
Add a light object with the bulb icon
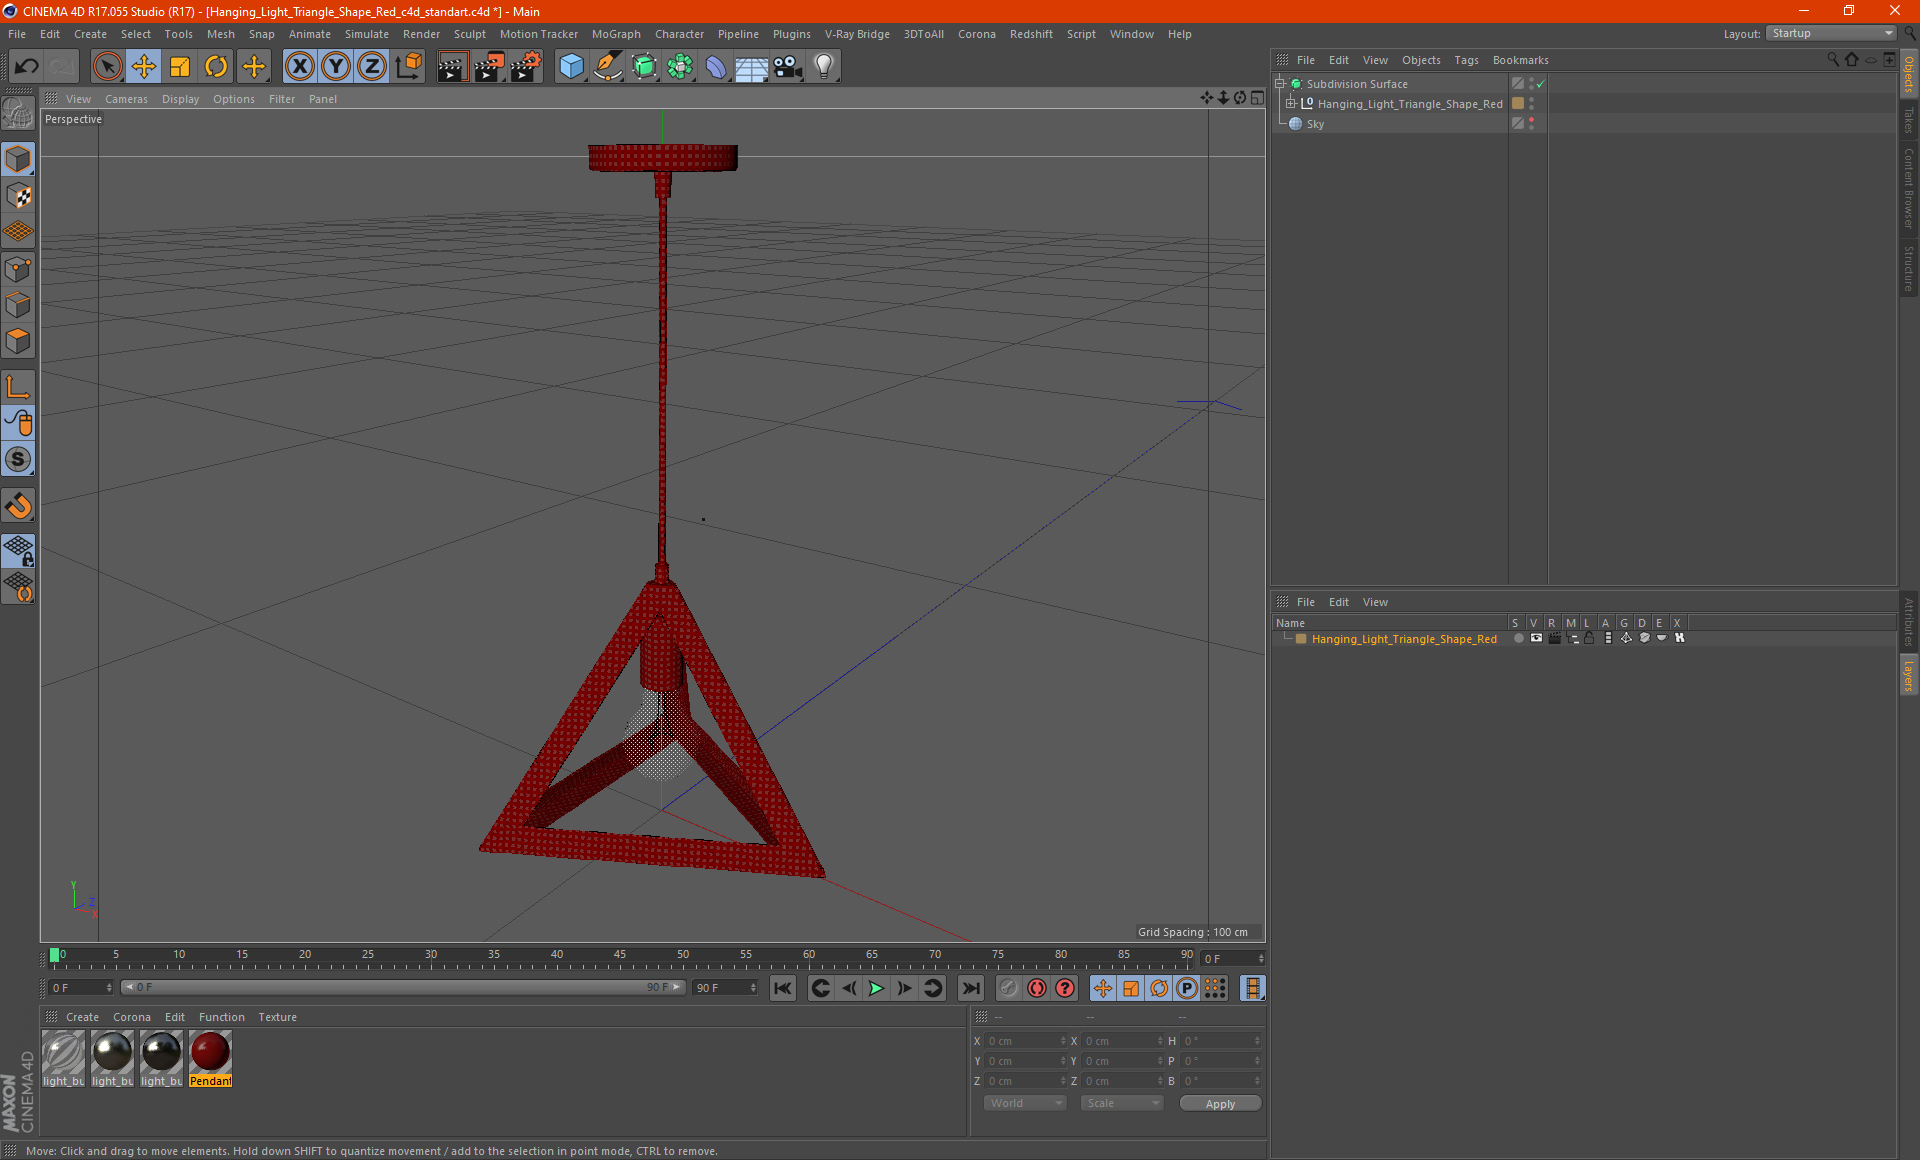point(823,67)
